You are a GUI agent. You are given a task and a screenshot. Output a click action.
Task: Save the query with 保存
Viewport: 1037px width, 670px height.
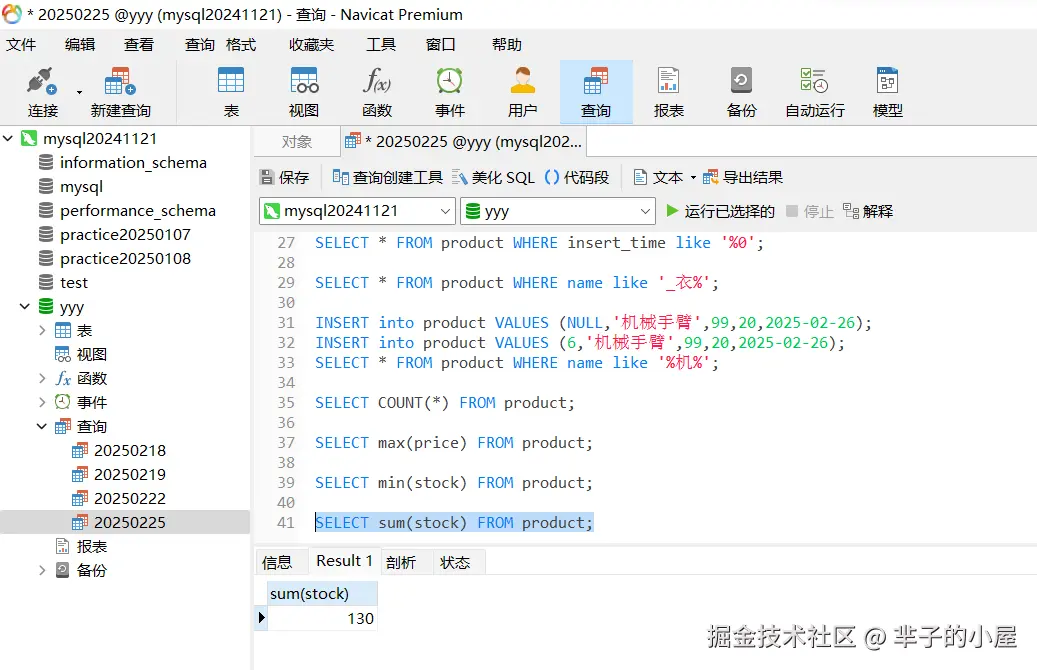285,177
